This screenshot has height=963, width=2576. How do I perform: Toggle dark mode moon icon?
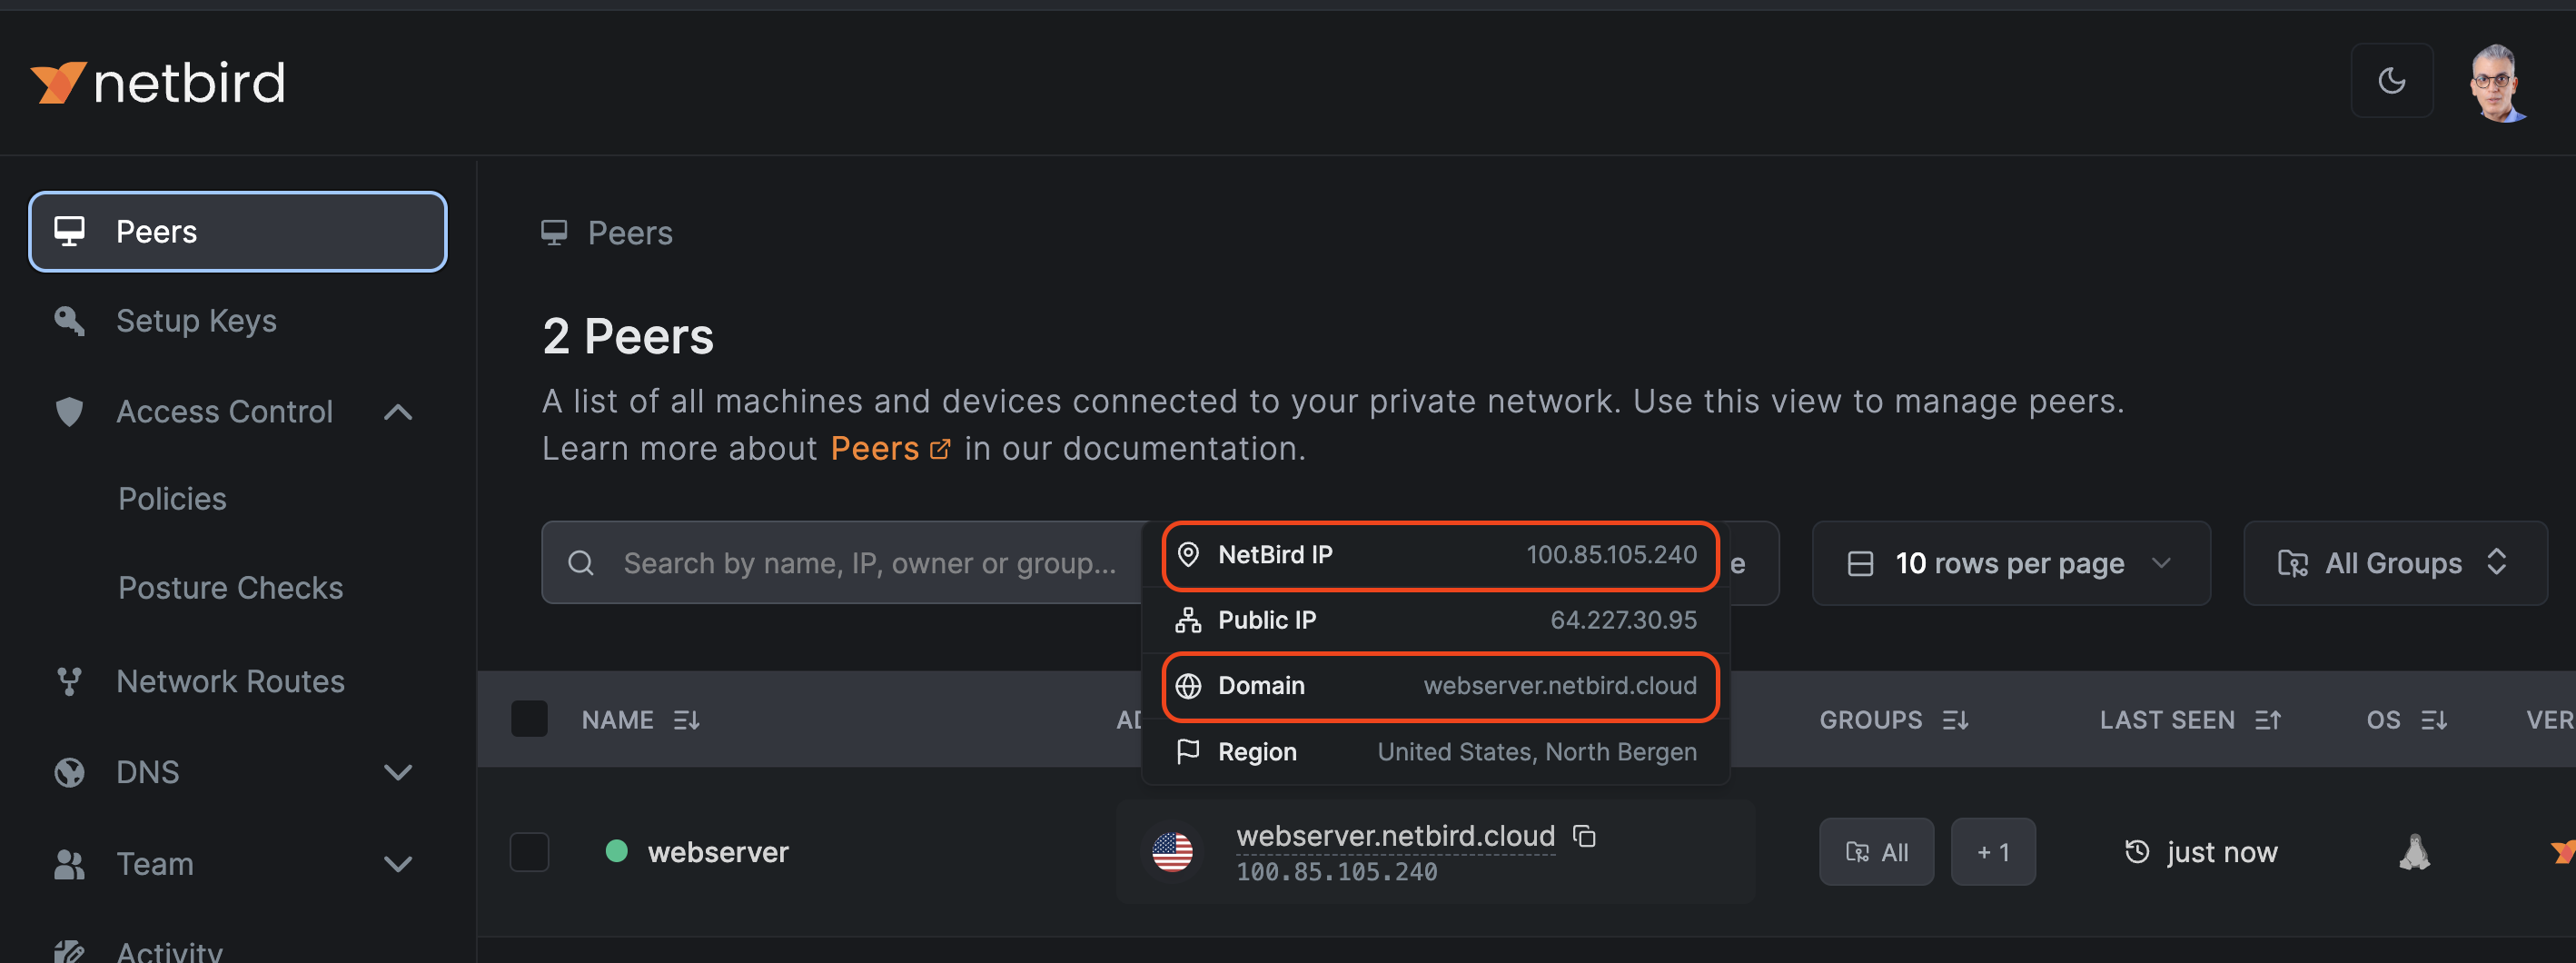2391,81
